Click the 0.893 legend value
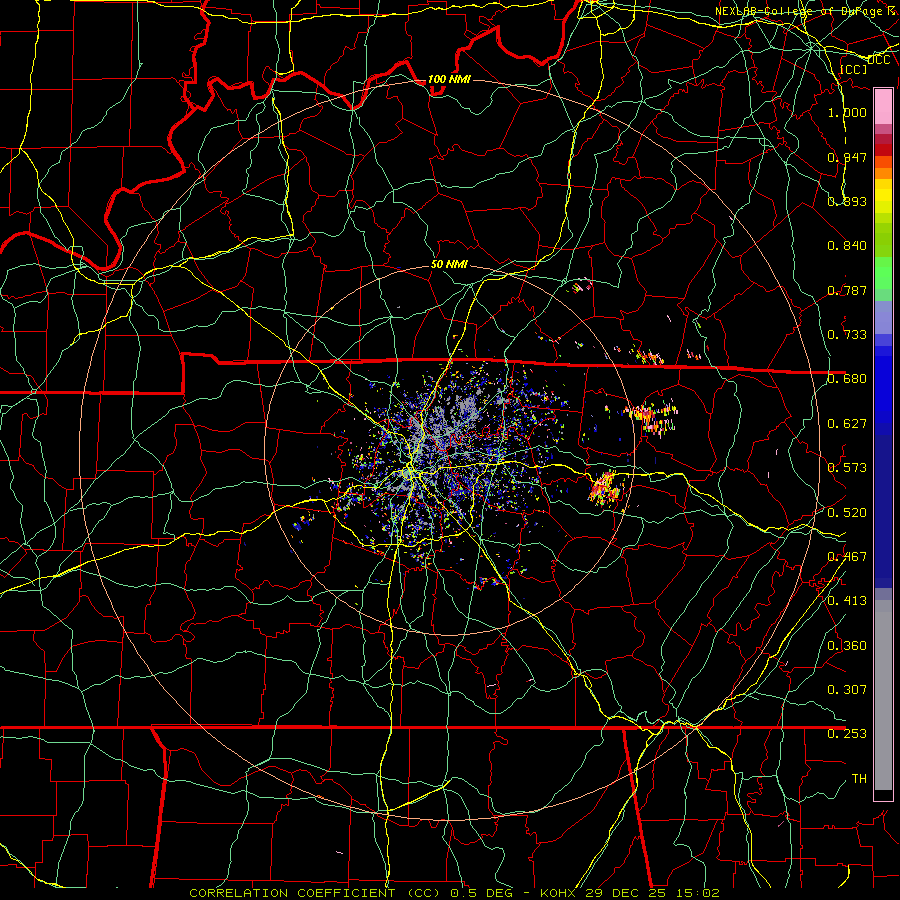900x900 pixels. click(x=847, y=201)
